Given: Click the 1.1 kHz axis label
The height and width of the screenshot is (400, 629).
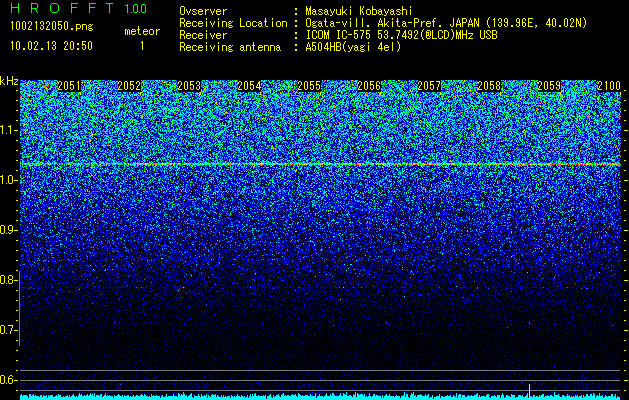Looking at the screenshot, I should point(7,130).
